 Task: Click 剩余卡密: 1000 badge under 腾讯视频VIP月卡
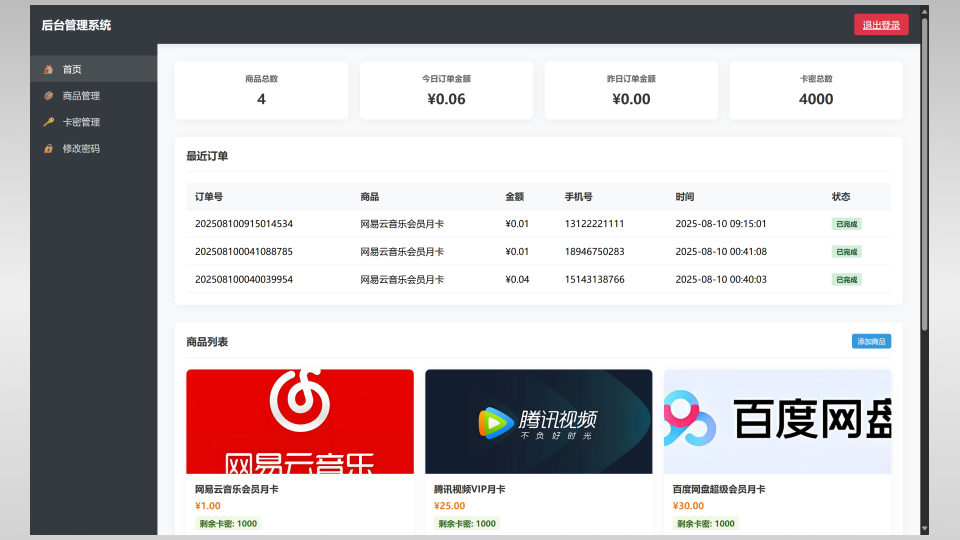coord(467,523)
